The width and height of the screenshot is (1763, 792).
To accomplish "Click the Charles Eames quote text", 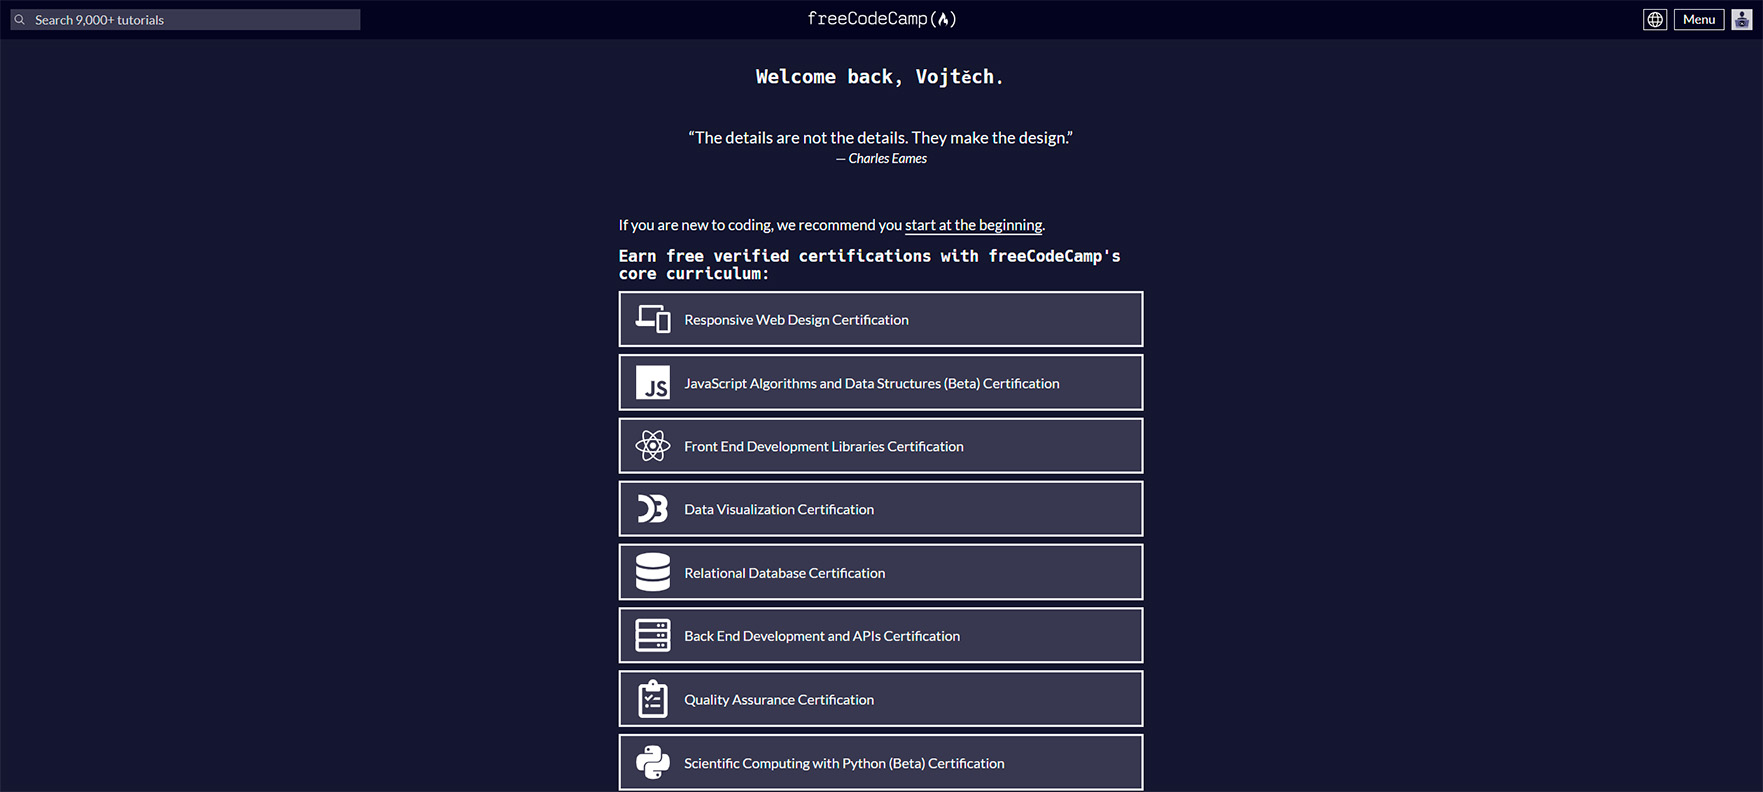I will pyautogui.click(x=880, y=138).
